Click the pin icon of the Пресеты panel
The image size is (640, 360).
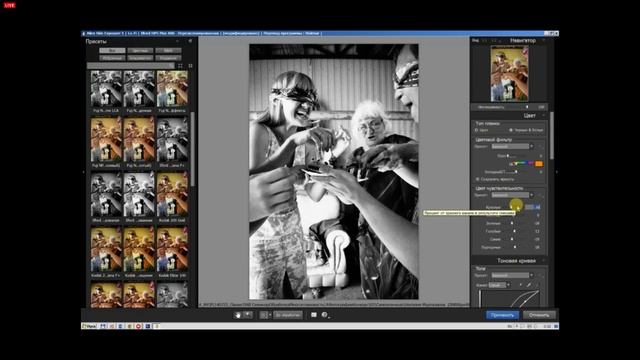(x=190, y=41)
